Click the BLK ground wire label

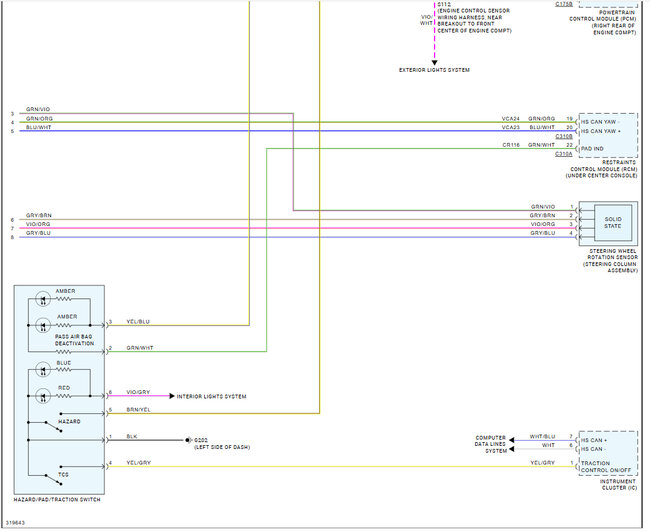point(132,437)
